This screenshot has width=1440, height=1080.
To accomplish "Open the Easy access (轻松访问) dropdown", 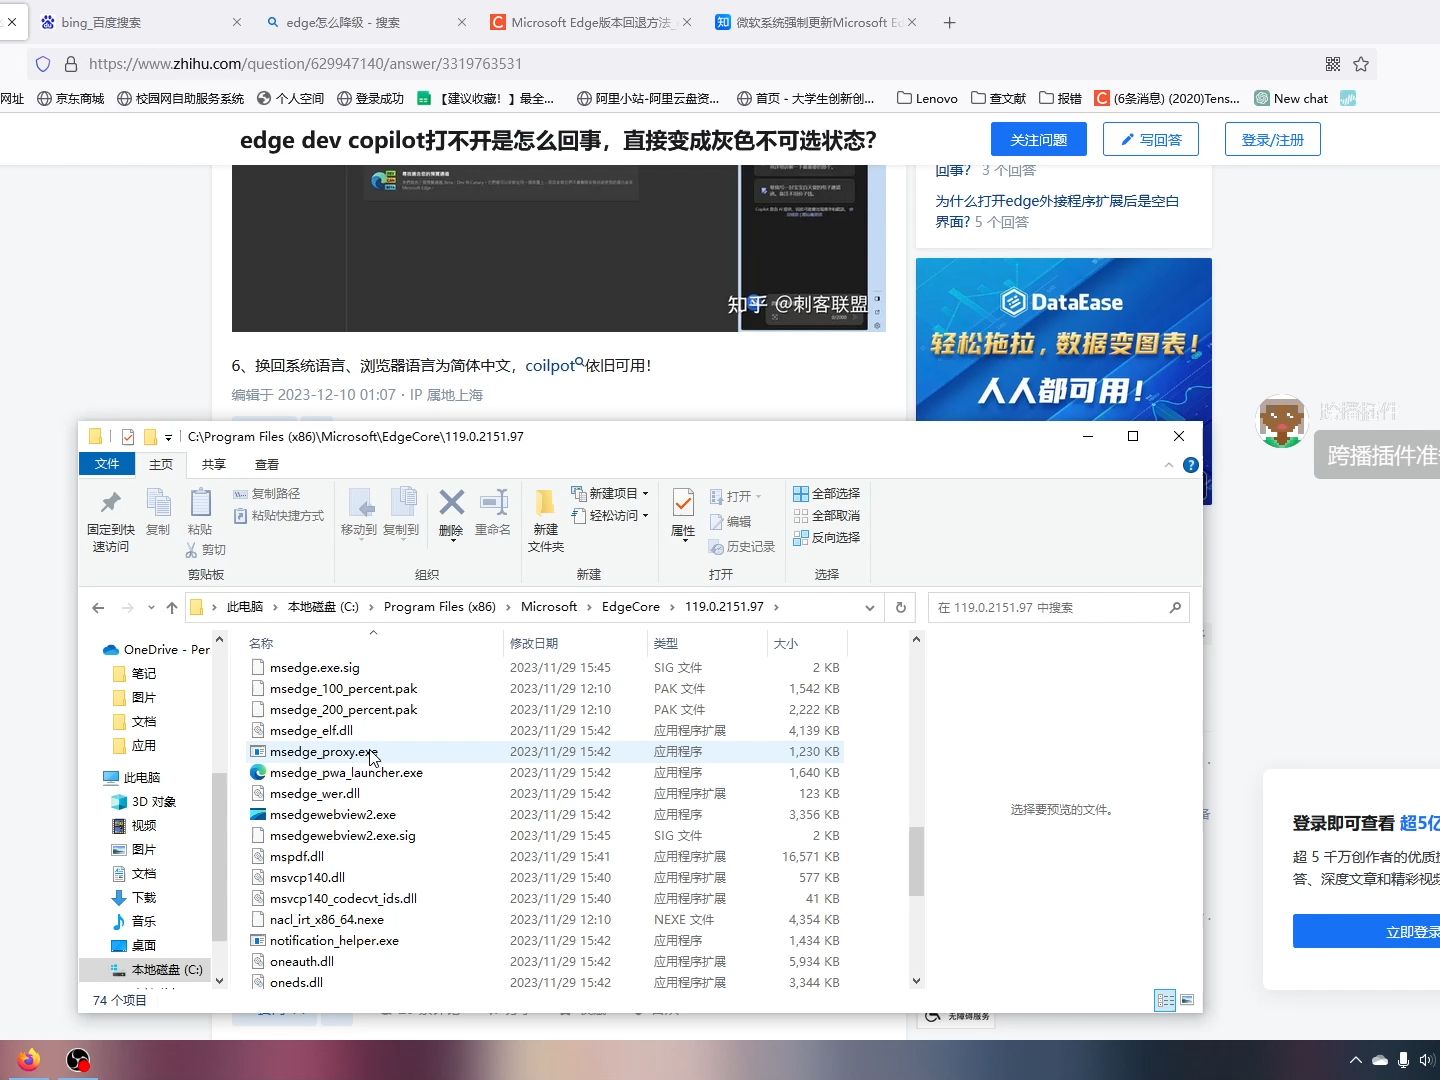I will pyautogui.click(x=610, y=516).
